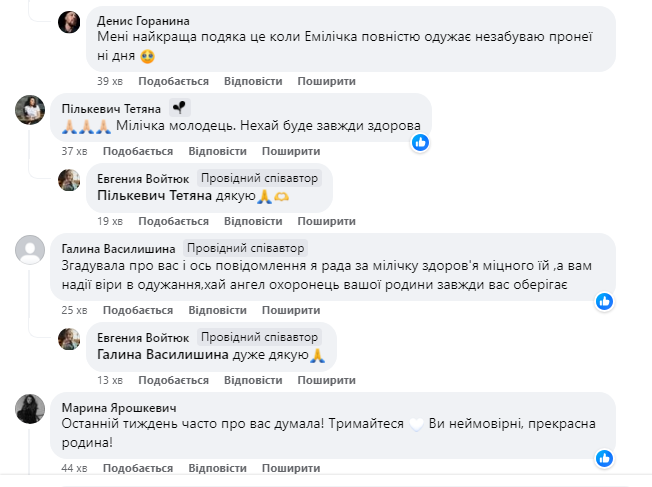Click mention of Галина Василишина in reply
The image size is (652, 487).
[156, 354]
